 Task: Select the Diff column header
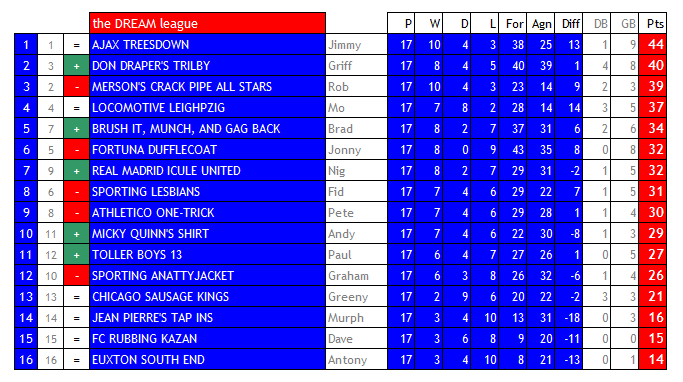pyautogui.click(x=569, y=24)
